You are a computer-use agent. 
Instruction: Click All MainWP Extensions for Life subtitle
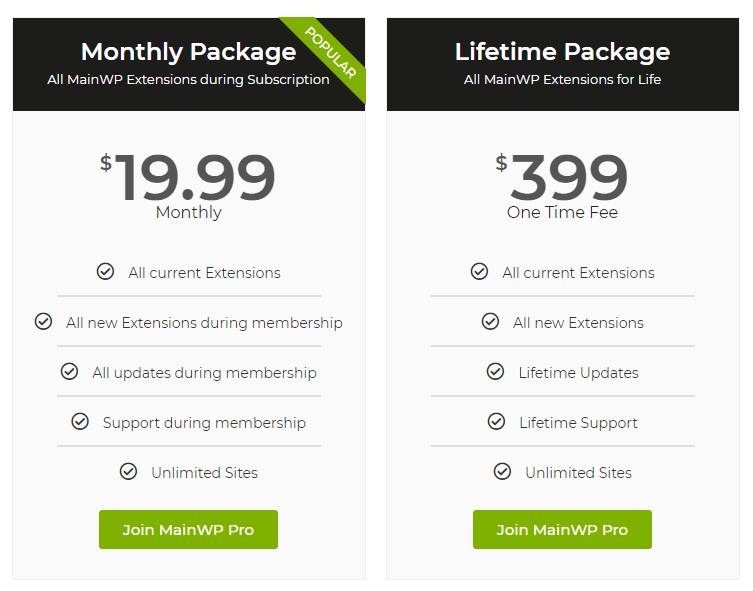point(562,80)
